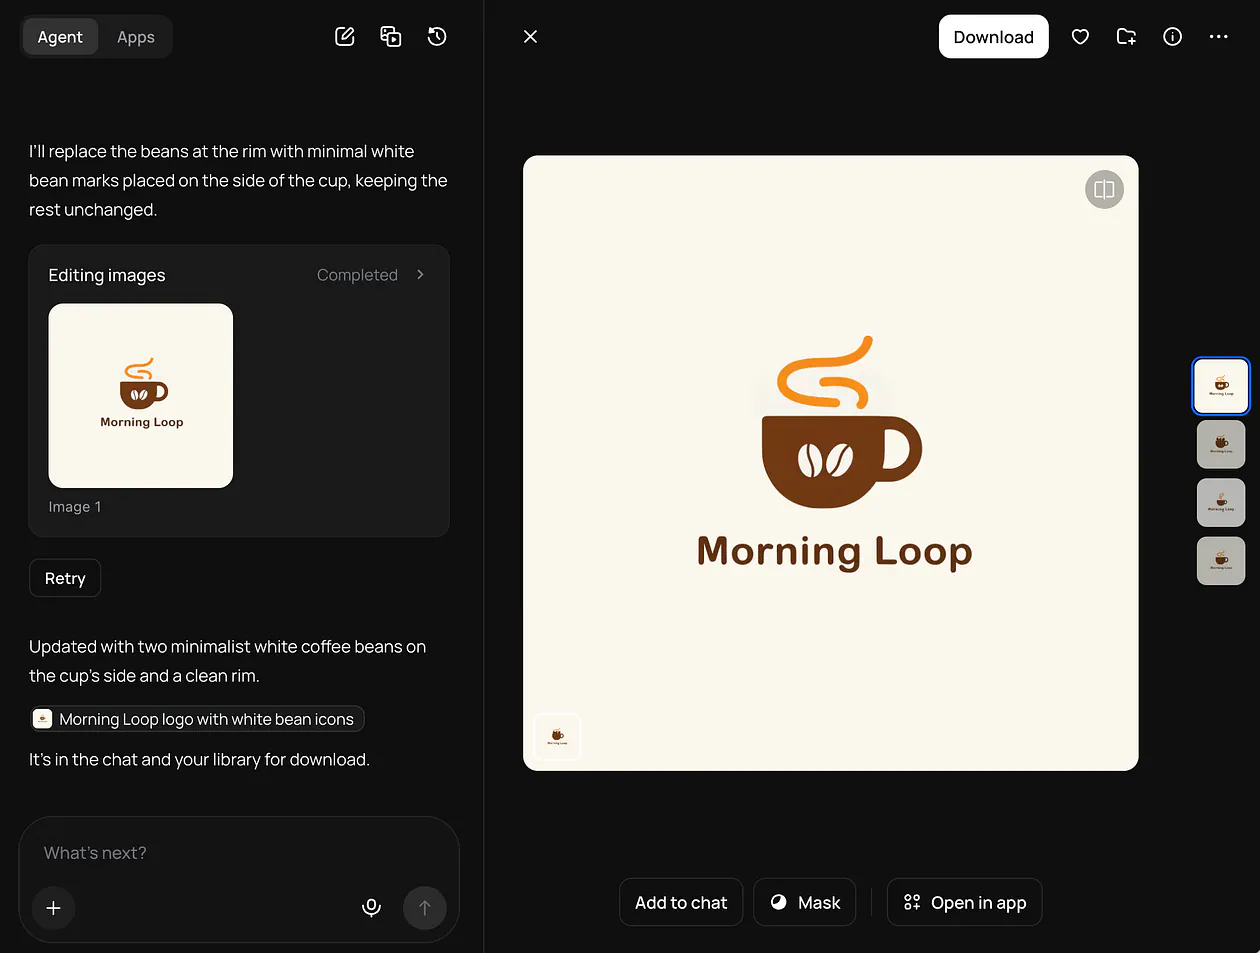Download the Morning Loop image
1260x953 pixels.
993,37
